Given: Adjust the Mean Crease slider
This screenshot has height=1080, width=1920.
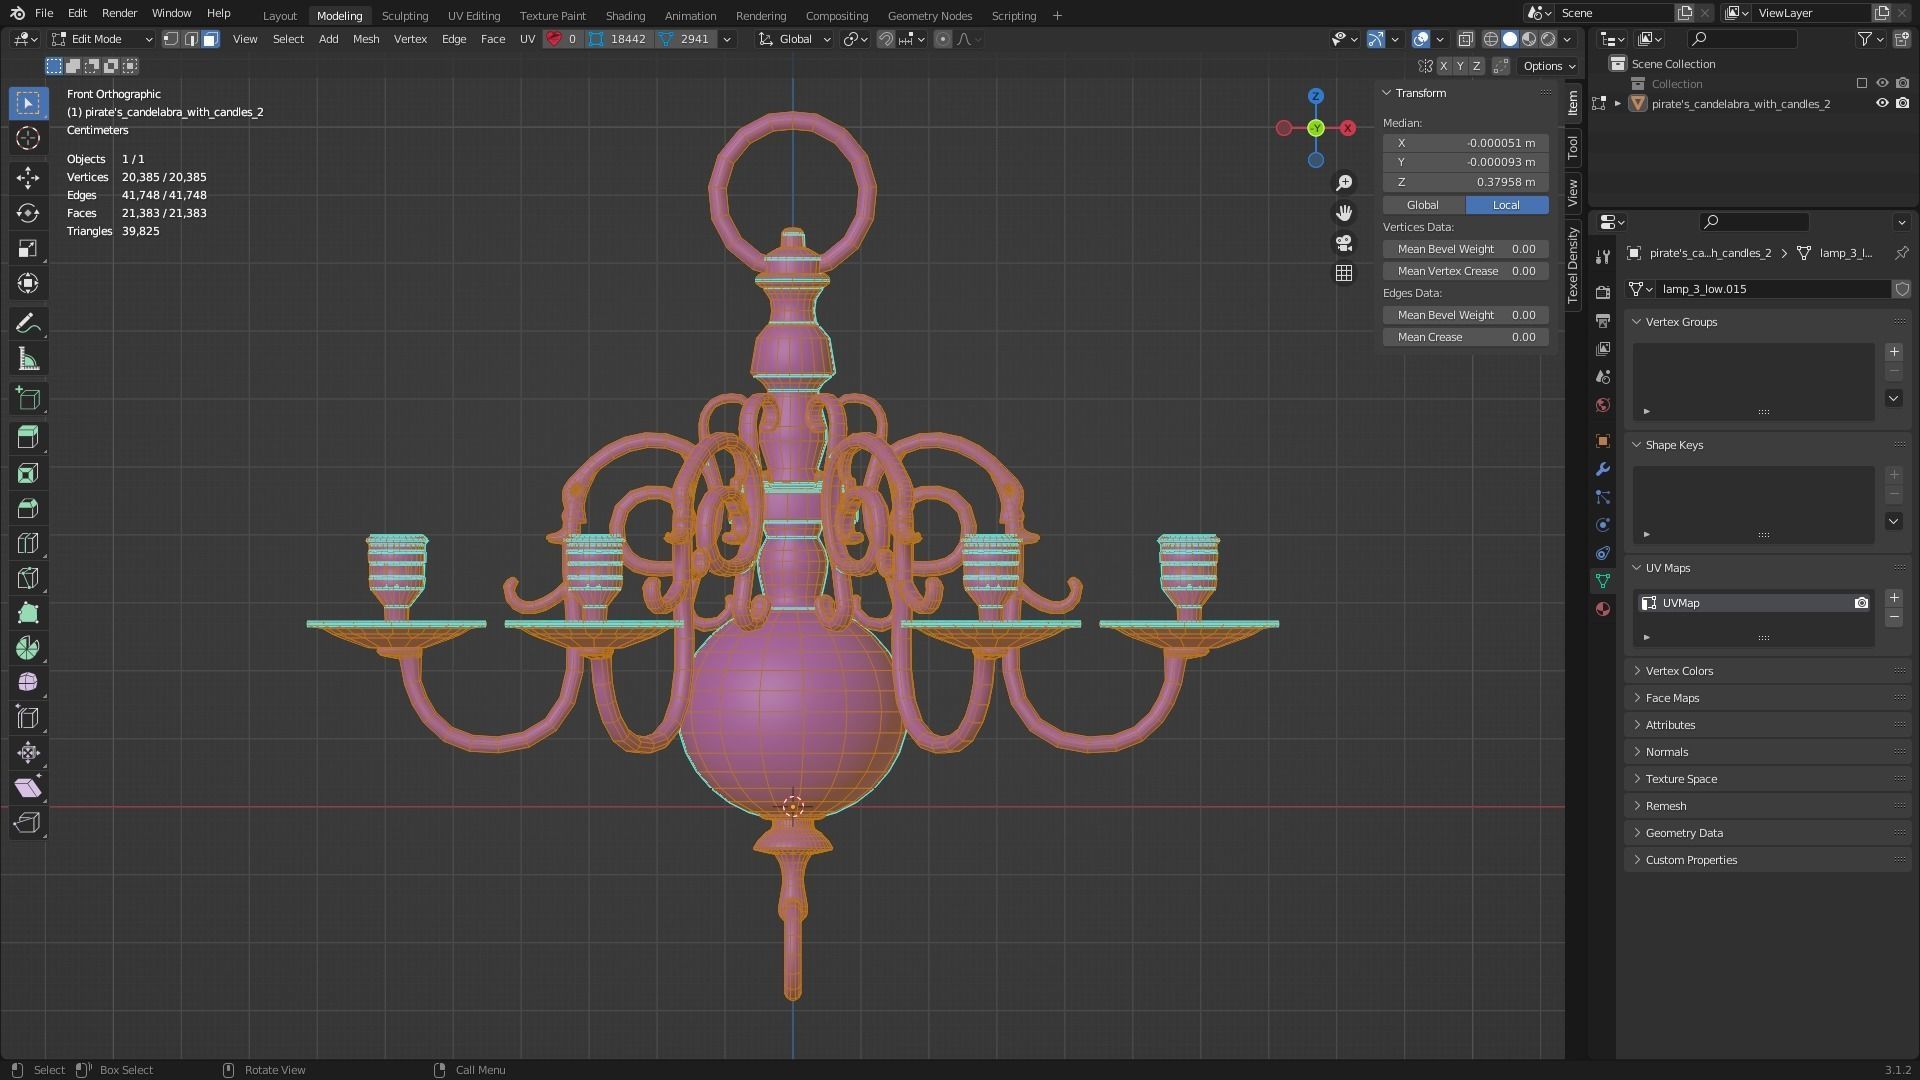Looking at the screenshot, I should (1466, 337).
